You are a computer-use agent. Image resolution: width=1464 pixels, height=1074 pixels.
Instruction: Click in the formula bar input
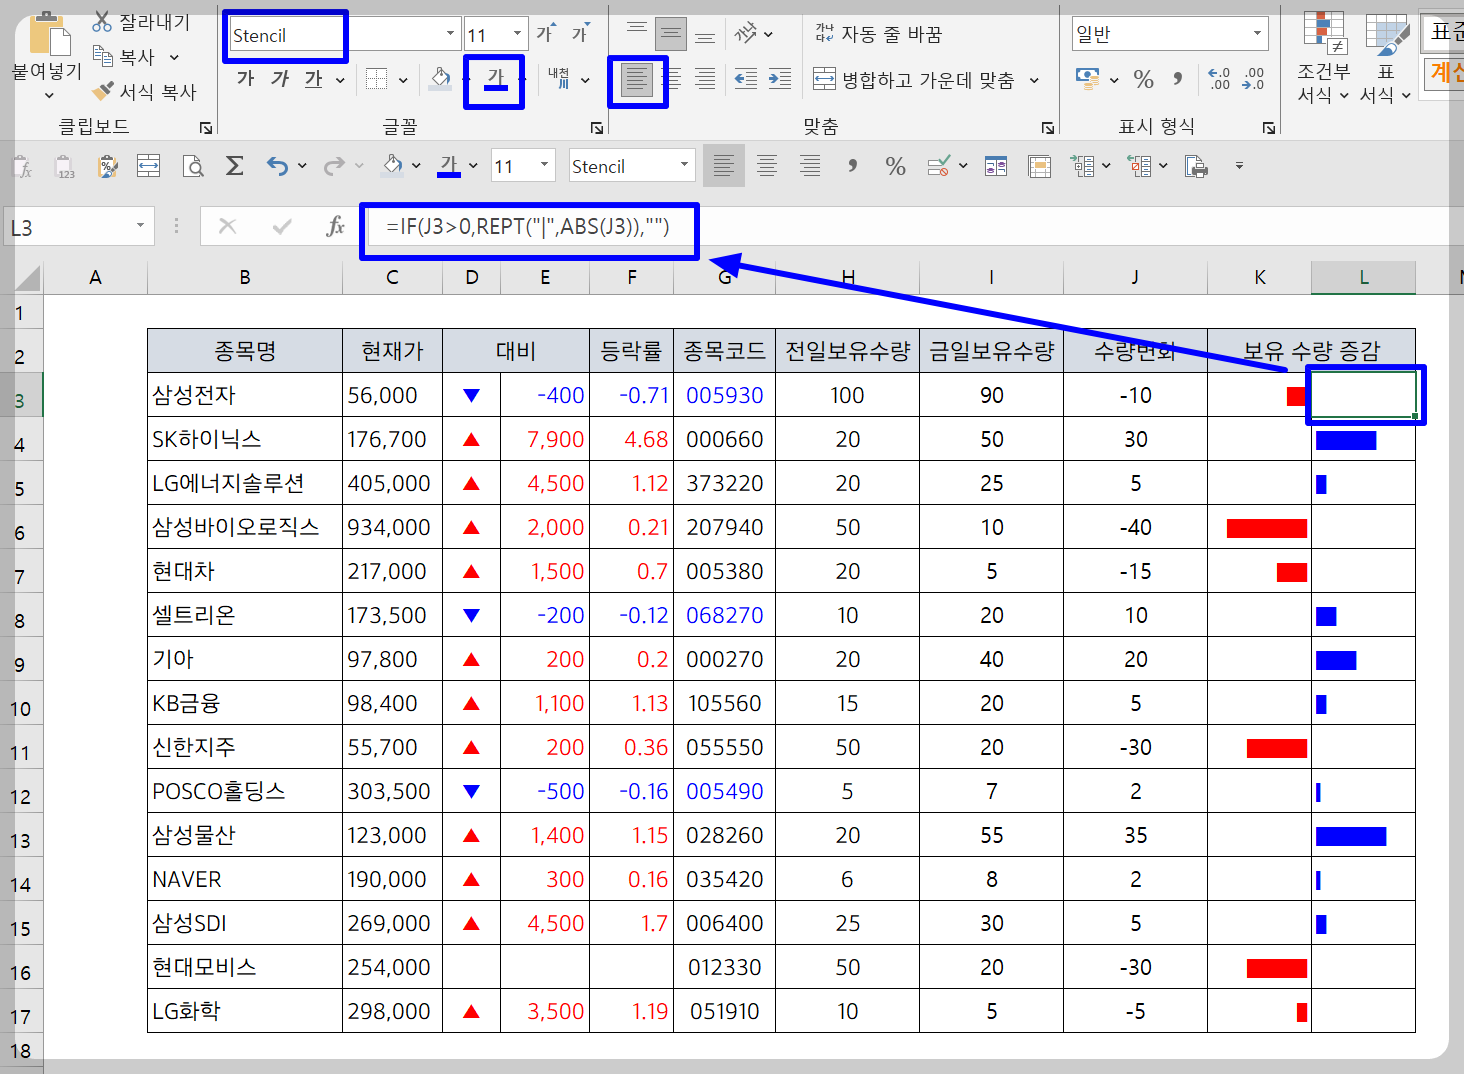coord(917,227)
